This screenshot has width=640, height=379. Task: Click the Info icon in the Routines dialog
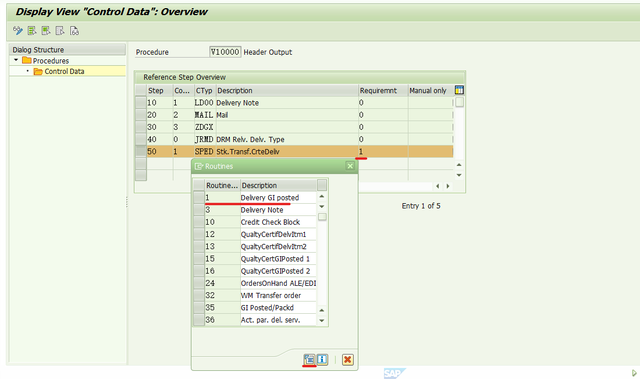pyautogui.click(x=322, y=359)
